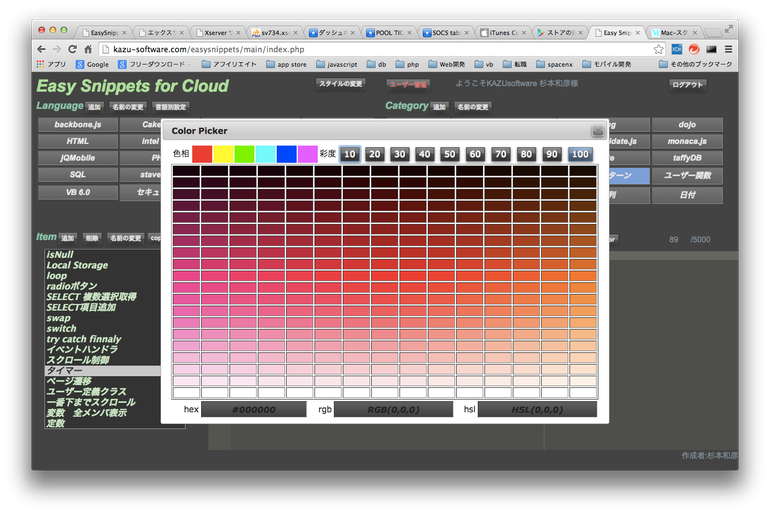Open the spacenx bookmarks folder
Screen dimensions: 770x514
click(555, 64)
